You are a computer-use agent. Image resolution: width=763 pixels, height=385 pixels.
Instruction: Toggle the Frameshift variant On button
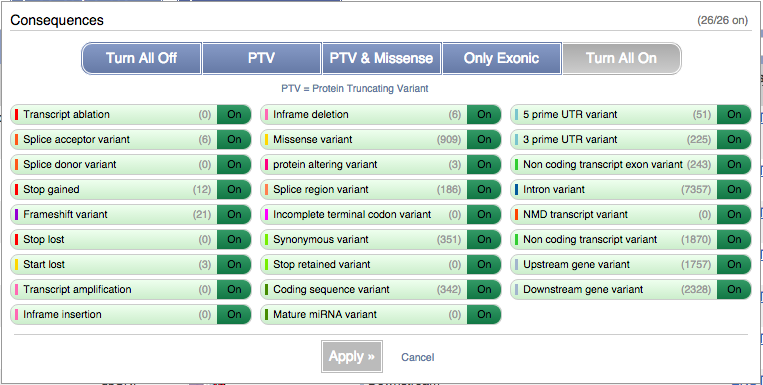point(234,215)
